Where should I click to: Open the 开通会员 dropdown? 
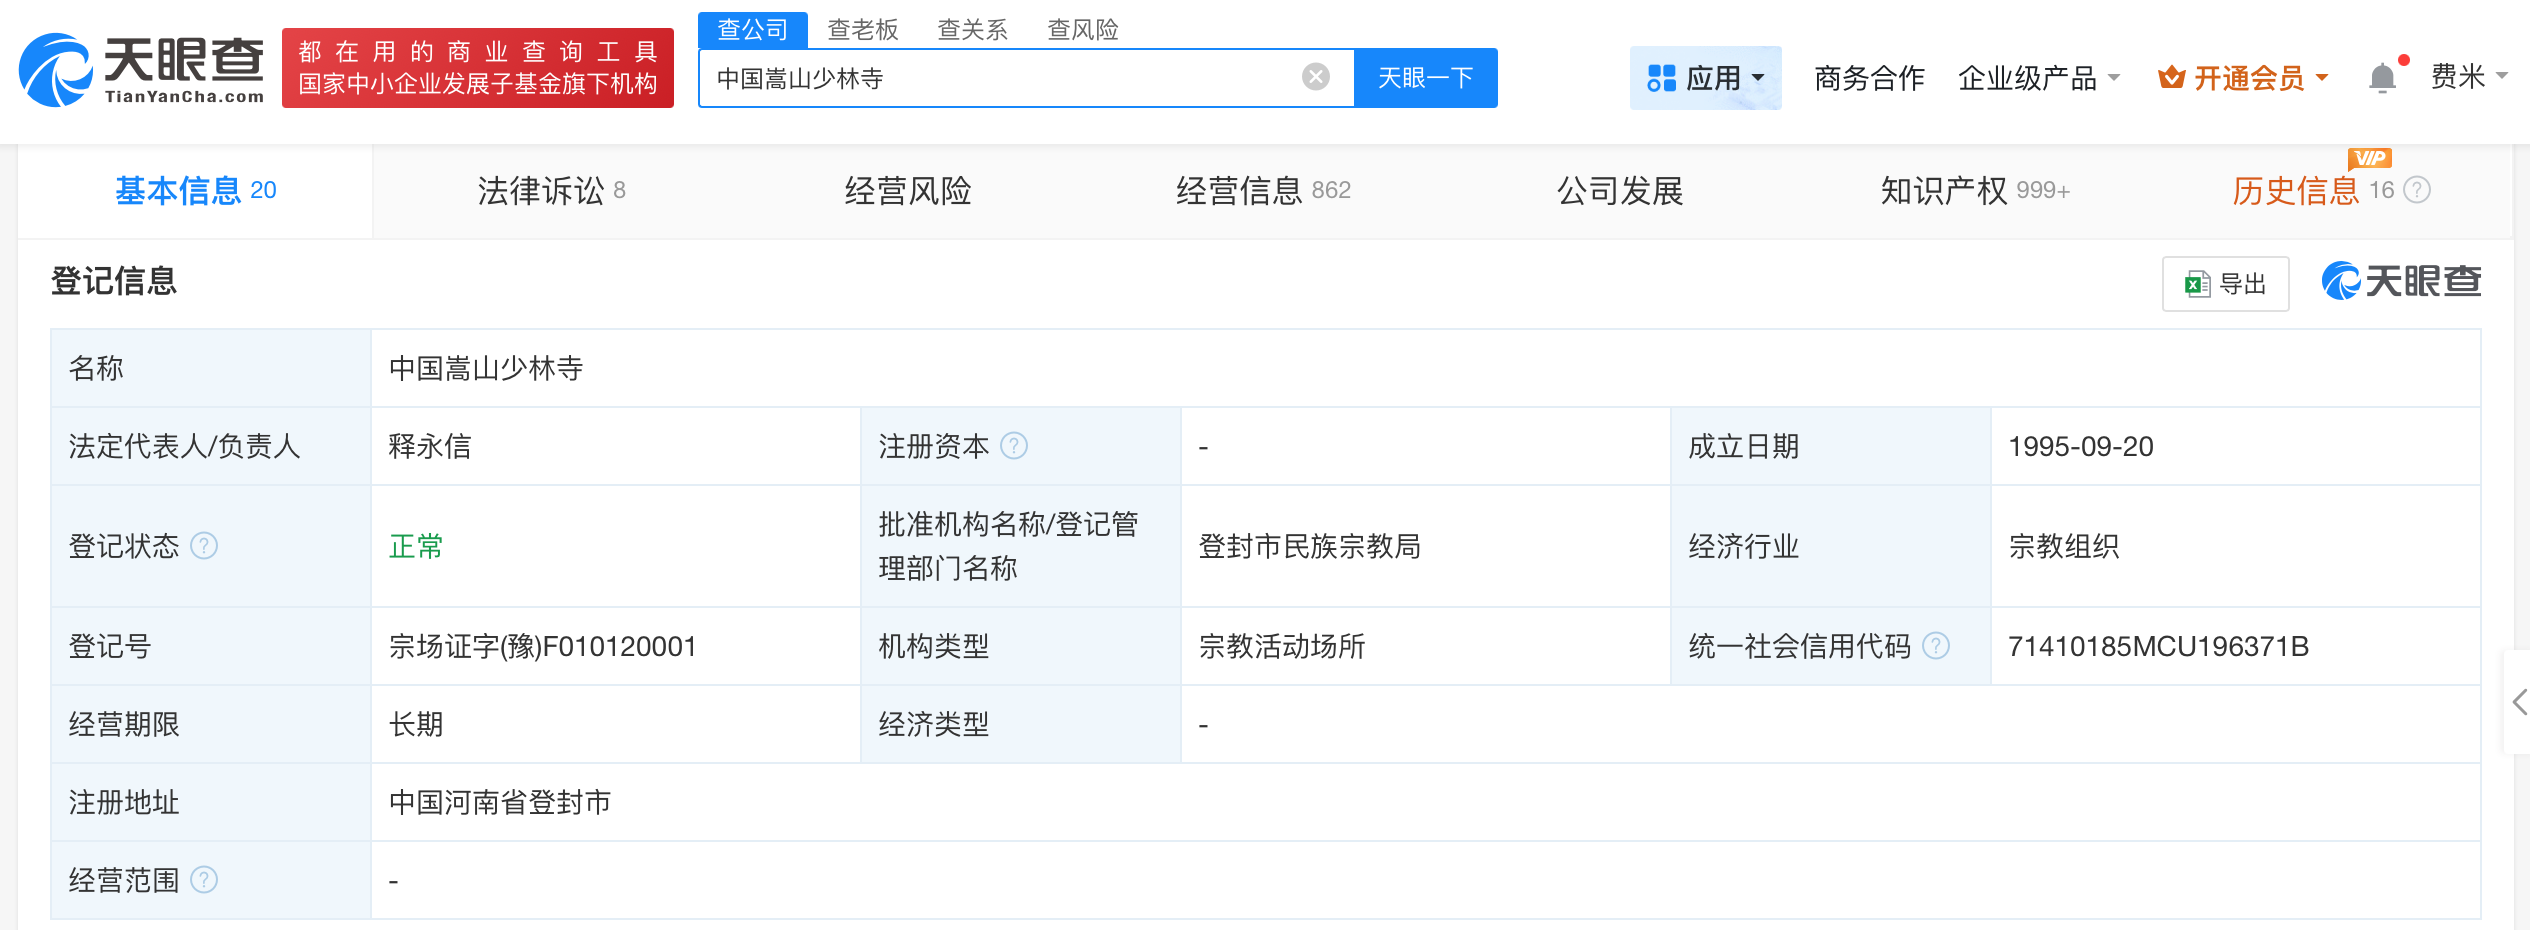(2243, 77)
